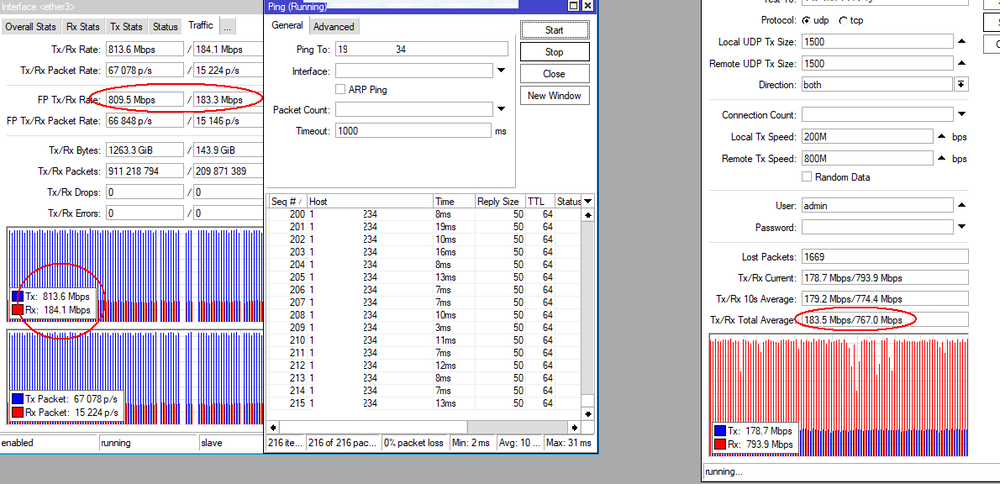Click blue Tx legend swatch in interface graph
The width and height of the screenshot is (1000, 484).
18,297
